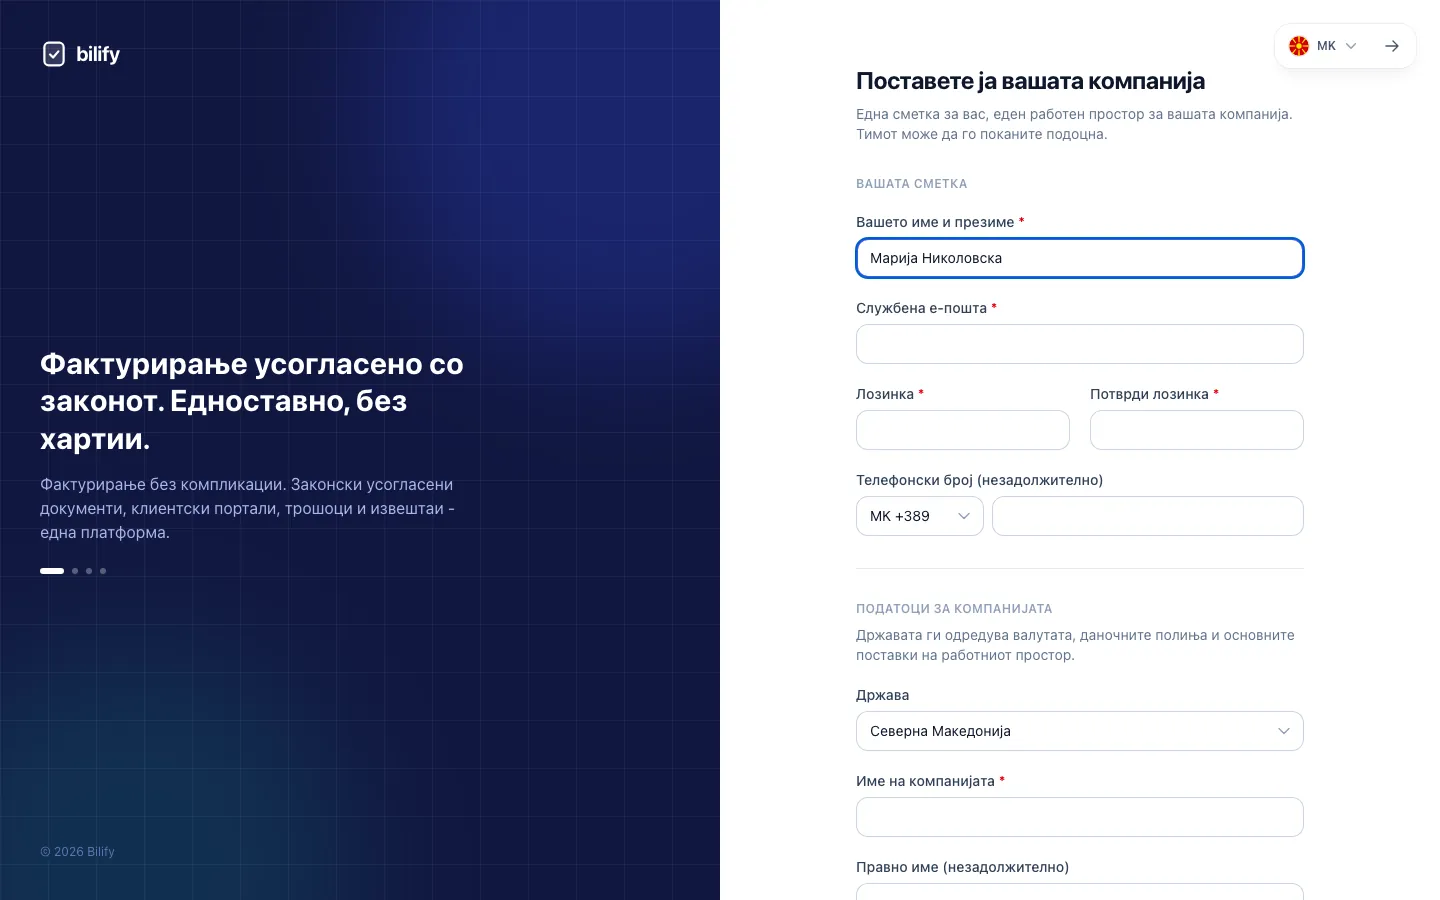The height and width of the screenshot is (900, 1440).
Task: Click the Правно име (незадолжително) label
Action: click(963, 867)
